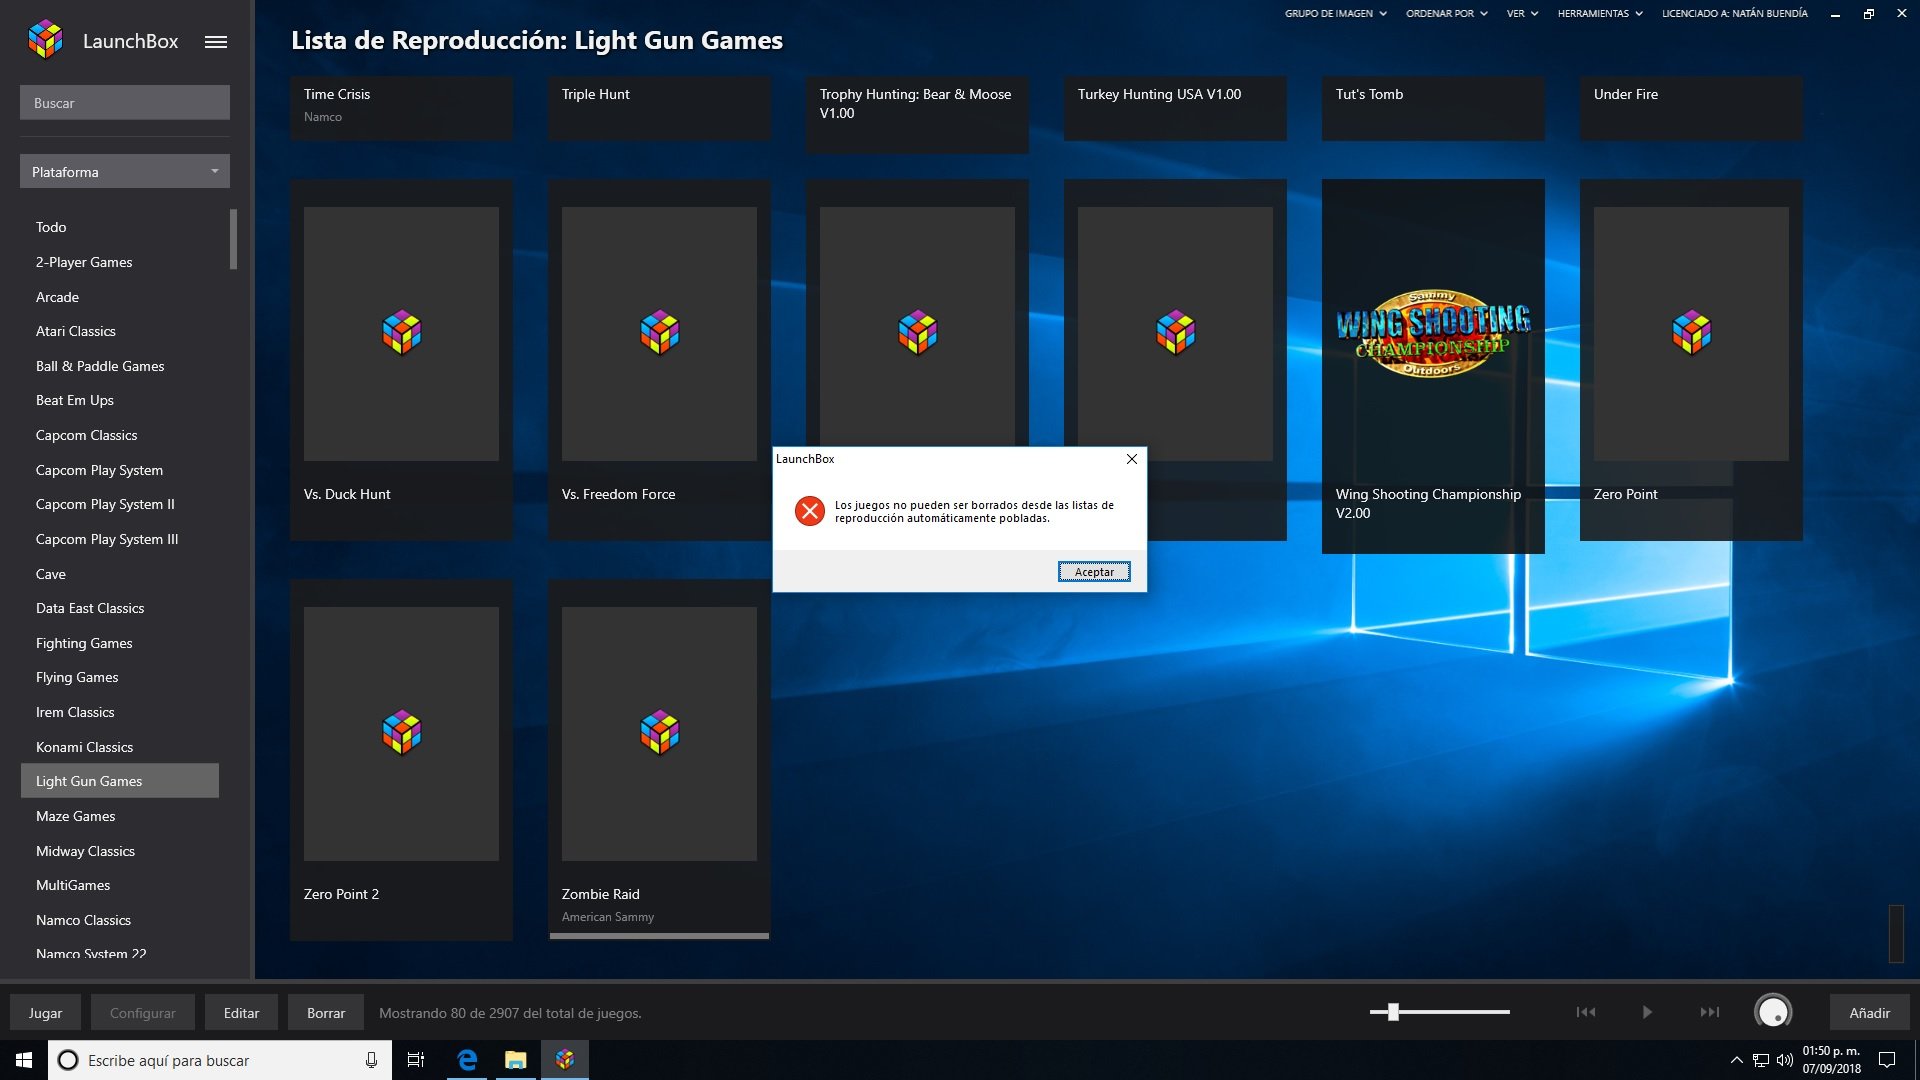
Task: Click the Borrar button
Action: [x=326, y=1012]
